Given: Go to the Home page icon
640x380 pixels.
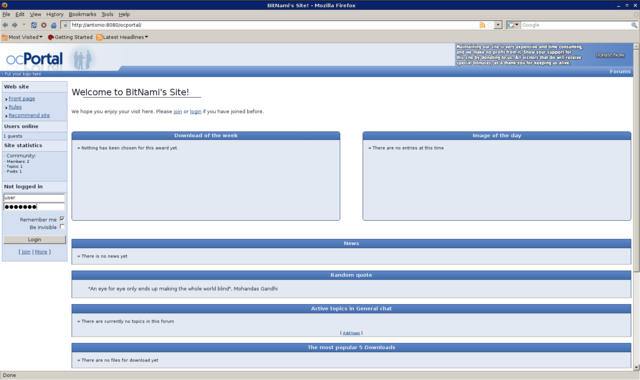Looking at the screenshot, I should [x=53, y=25].
